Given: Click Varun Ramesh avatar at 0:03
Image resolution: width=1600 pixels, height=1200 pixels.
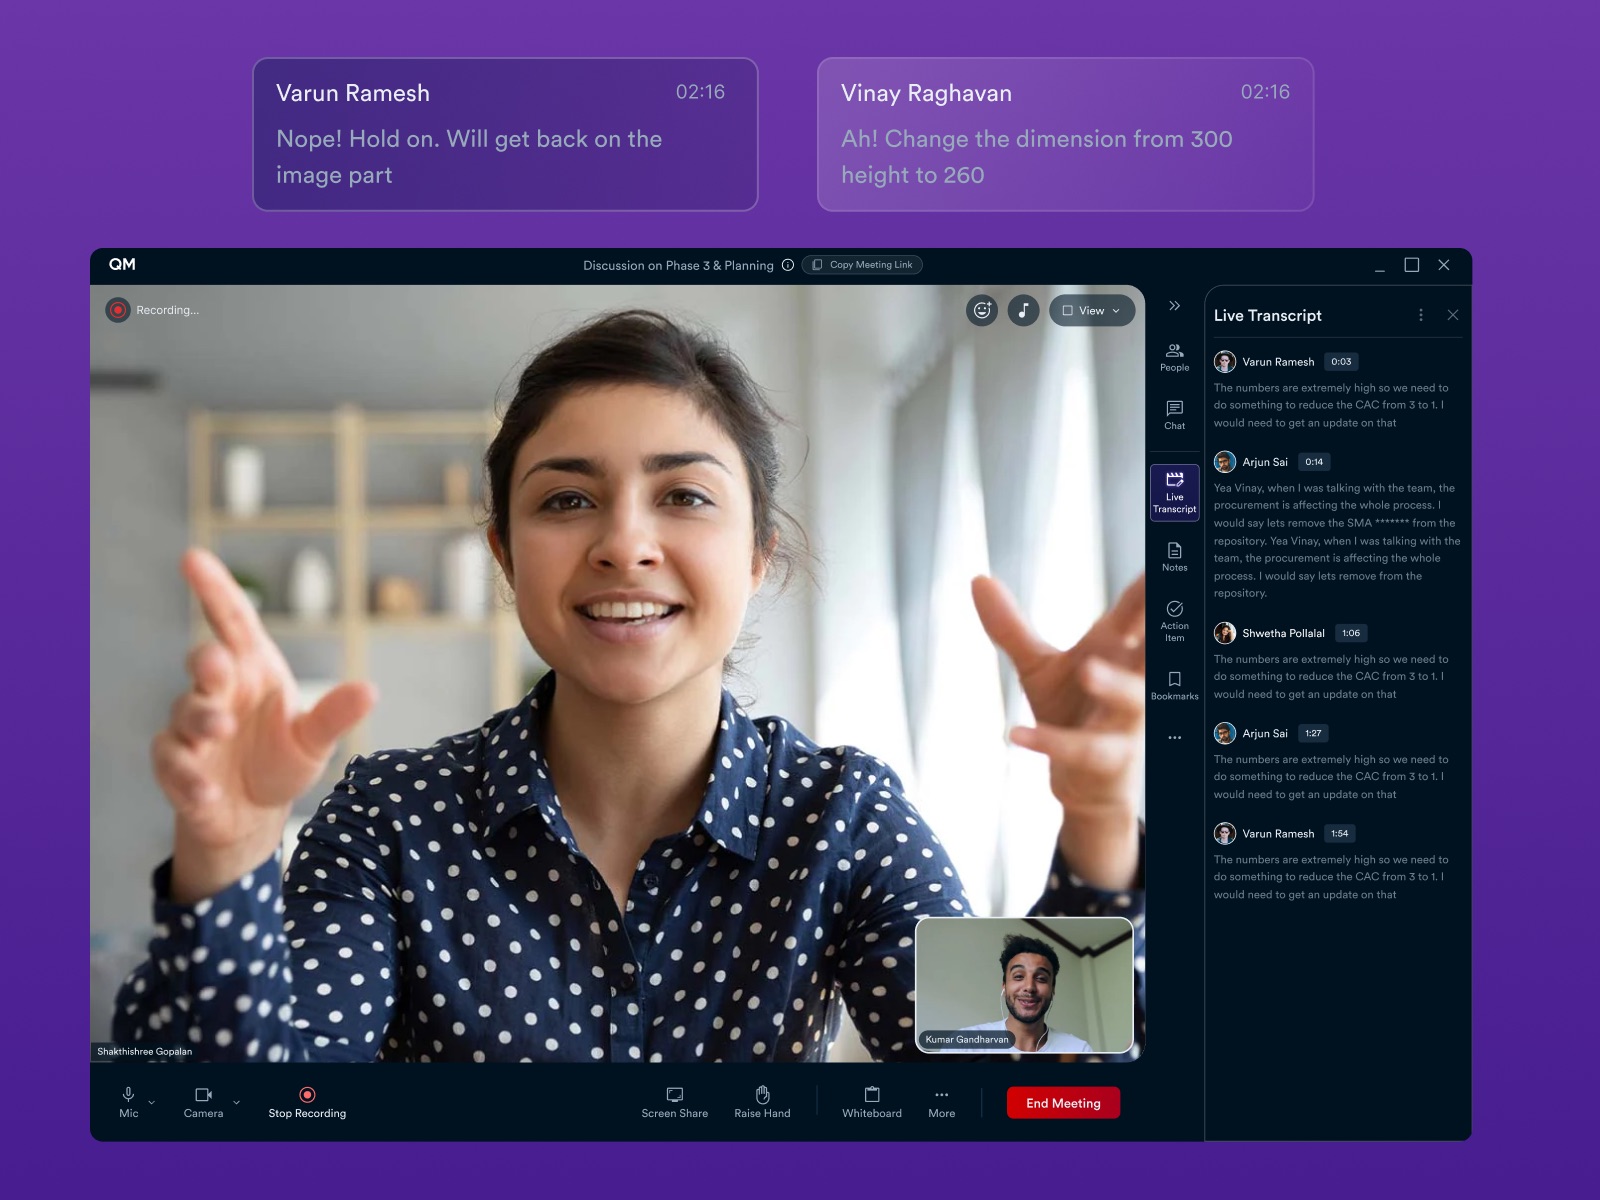Looking at the screenshot, I should [1225, 362].
